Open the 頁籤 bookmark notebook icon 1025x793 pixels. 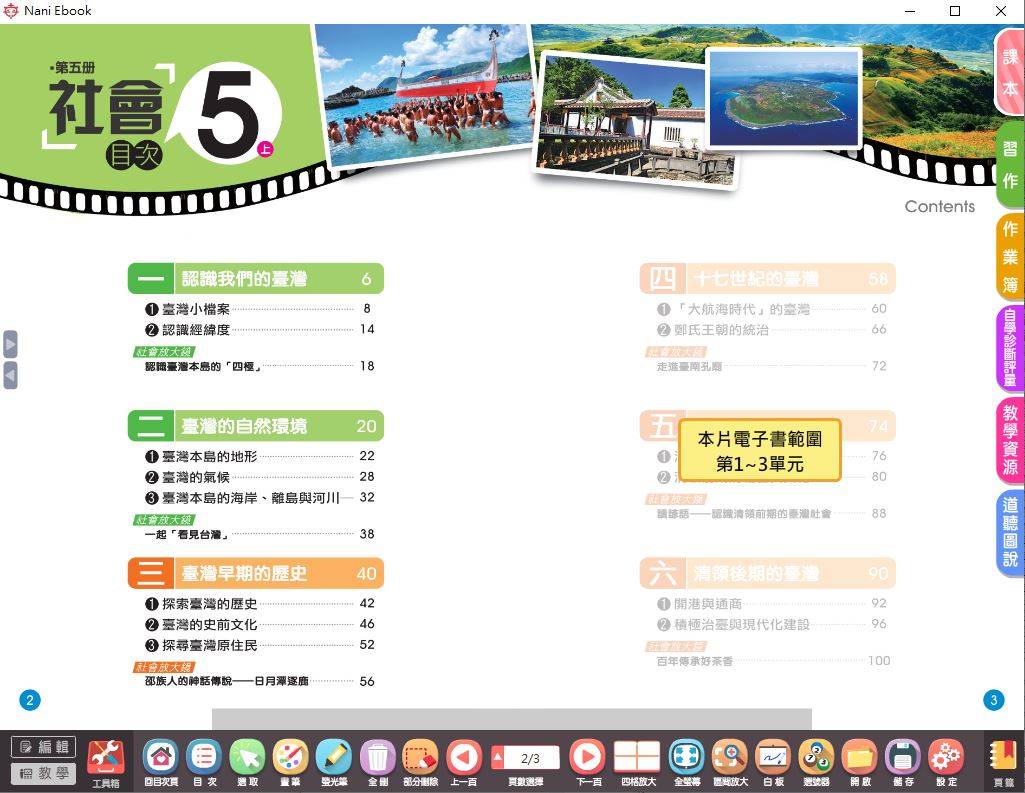pos(1003,763)
